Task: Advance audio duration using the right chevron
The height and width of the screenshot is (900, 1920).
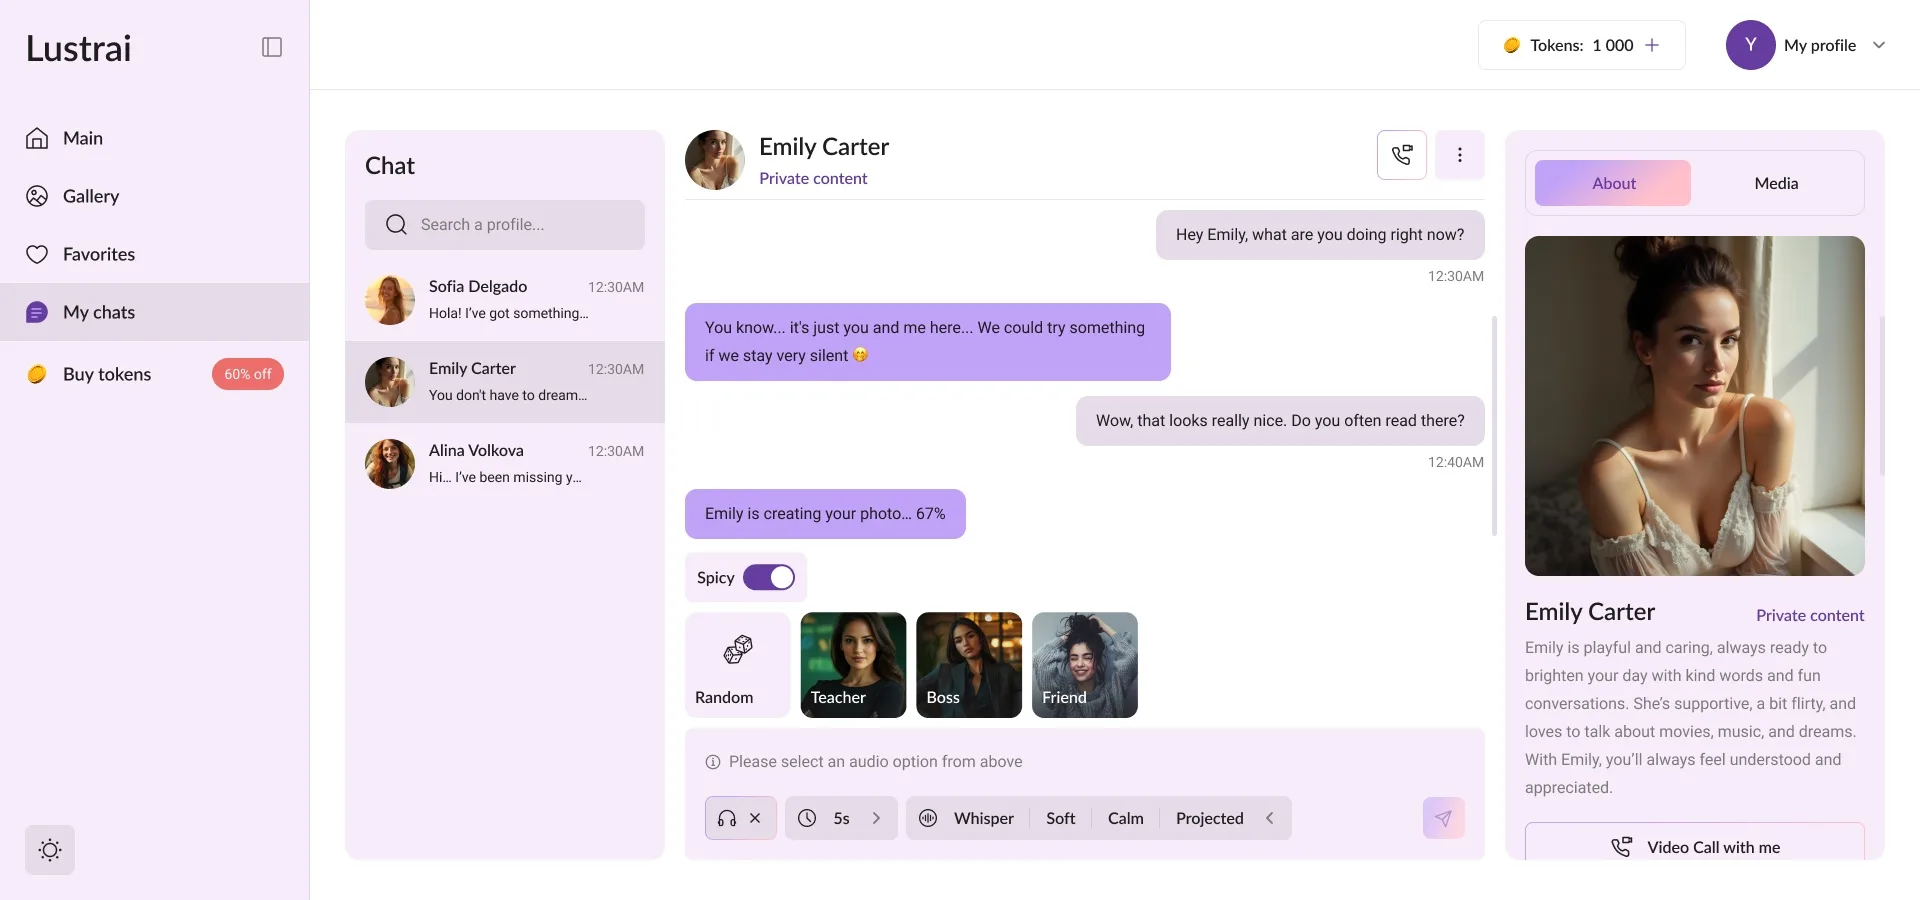Action: coord(876,817)
